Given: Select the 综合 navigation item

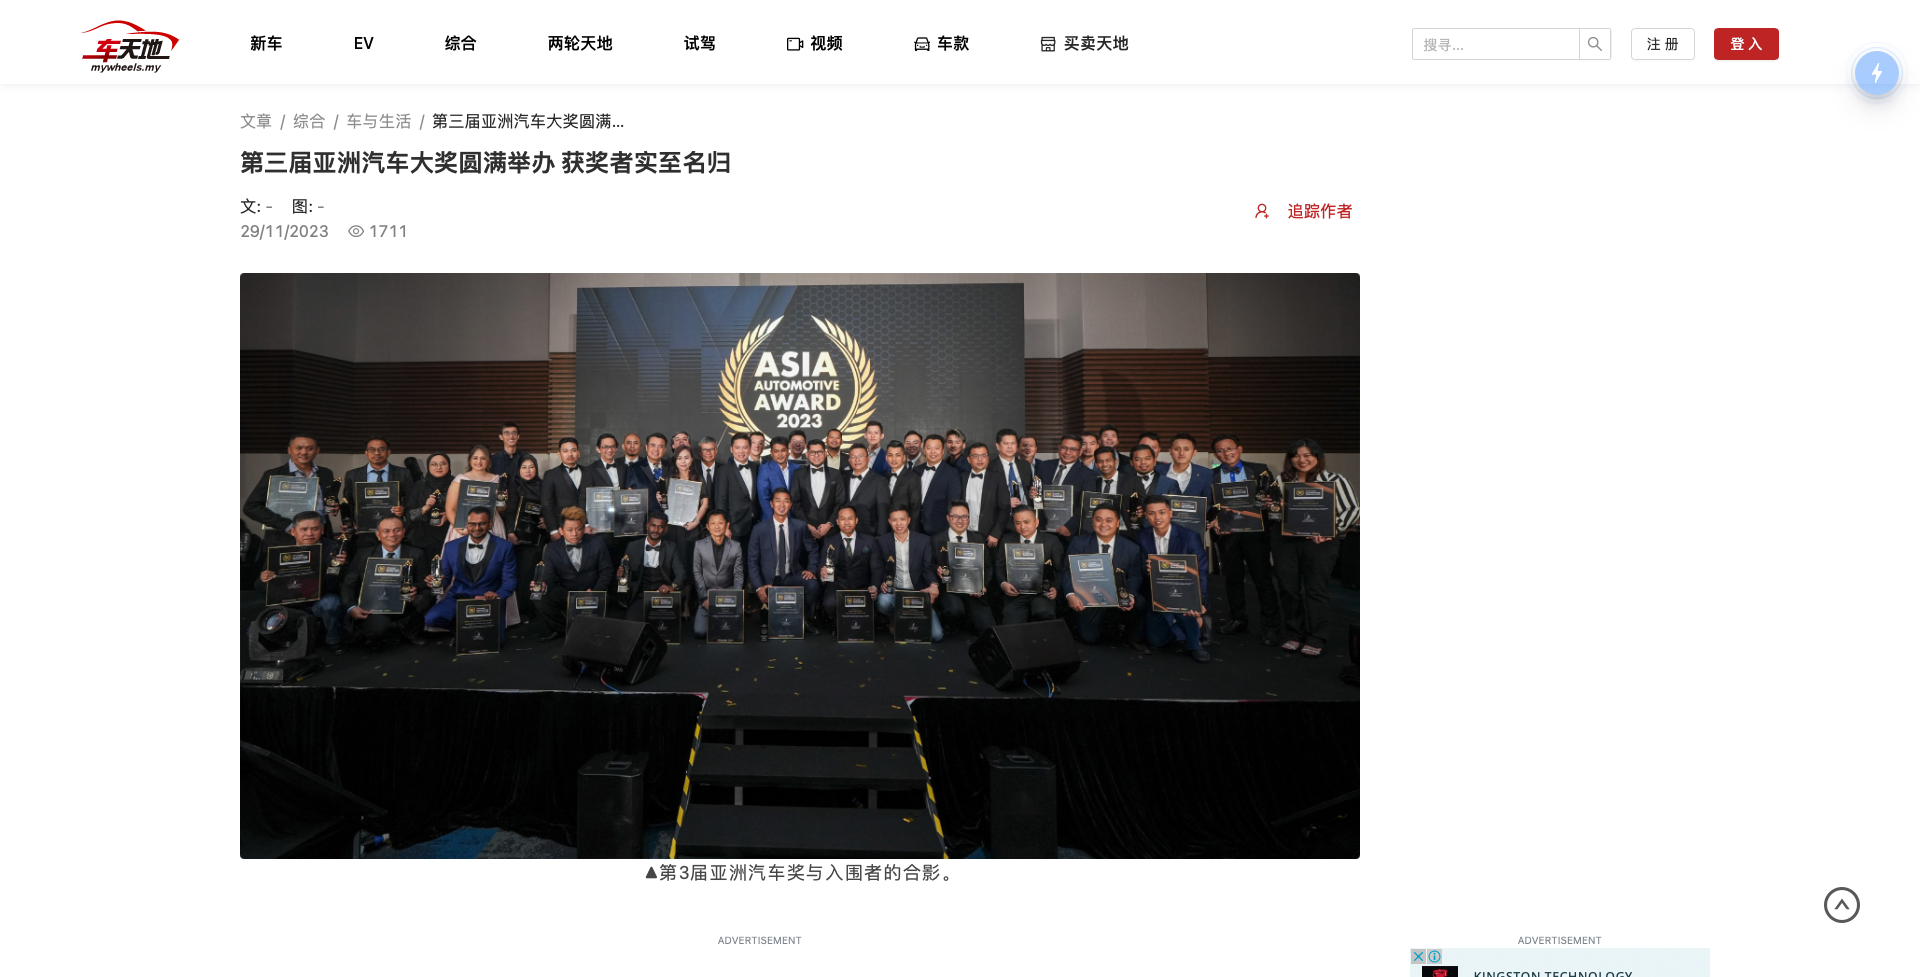Looking at the screenshot, I should point(460,43).
